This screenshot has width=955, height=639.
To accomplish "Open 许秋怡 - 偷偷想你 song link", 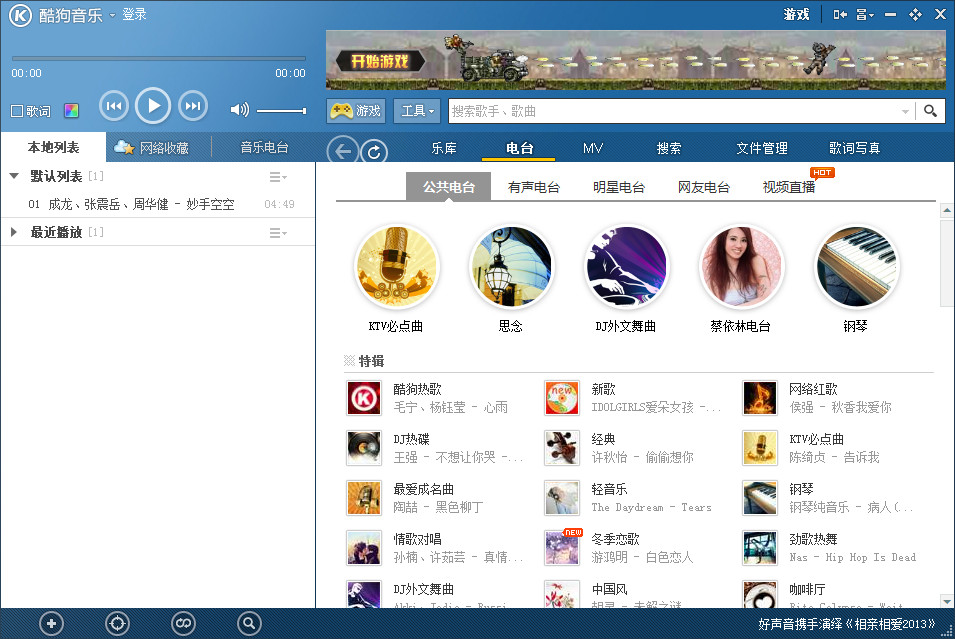I will [x=643, y=457].
